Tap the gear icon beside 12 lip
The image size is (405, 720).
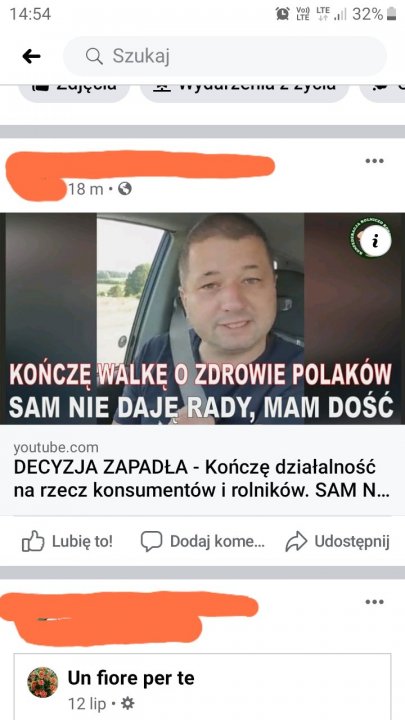[127, 703]
